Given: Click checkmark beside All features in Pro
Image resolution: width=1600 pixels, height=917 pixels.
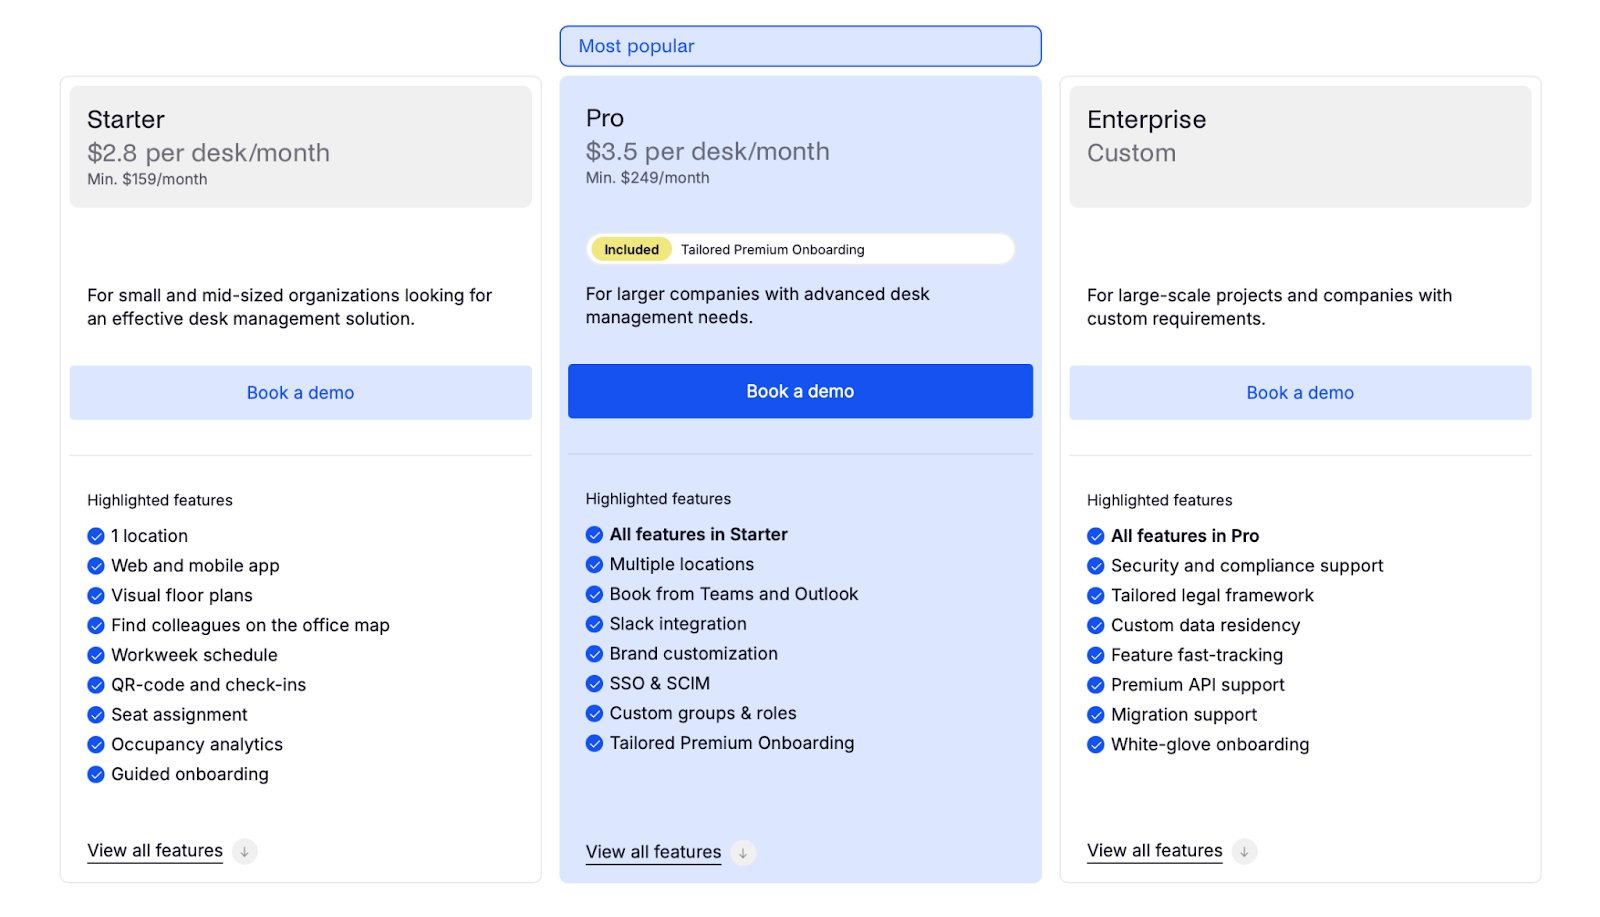Looking at the screenshot, I should tap(1096, 536).
